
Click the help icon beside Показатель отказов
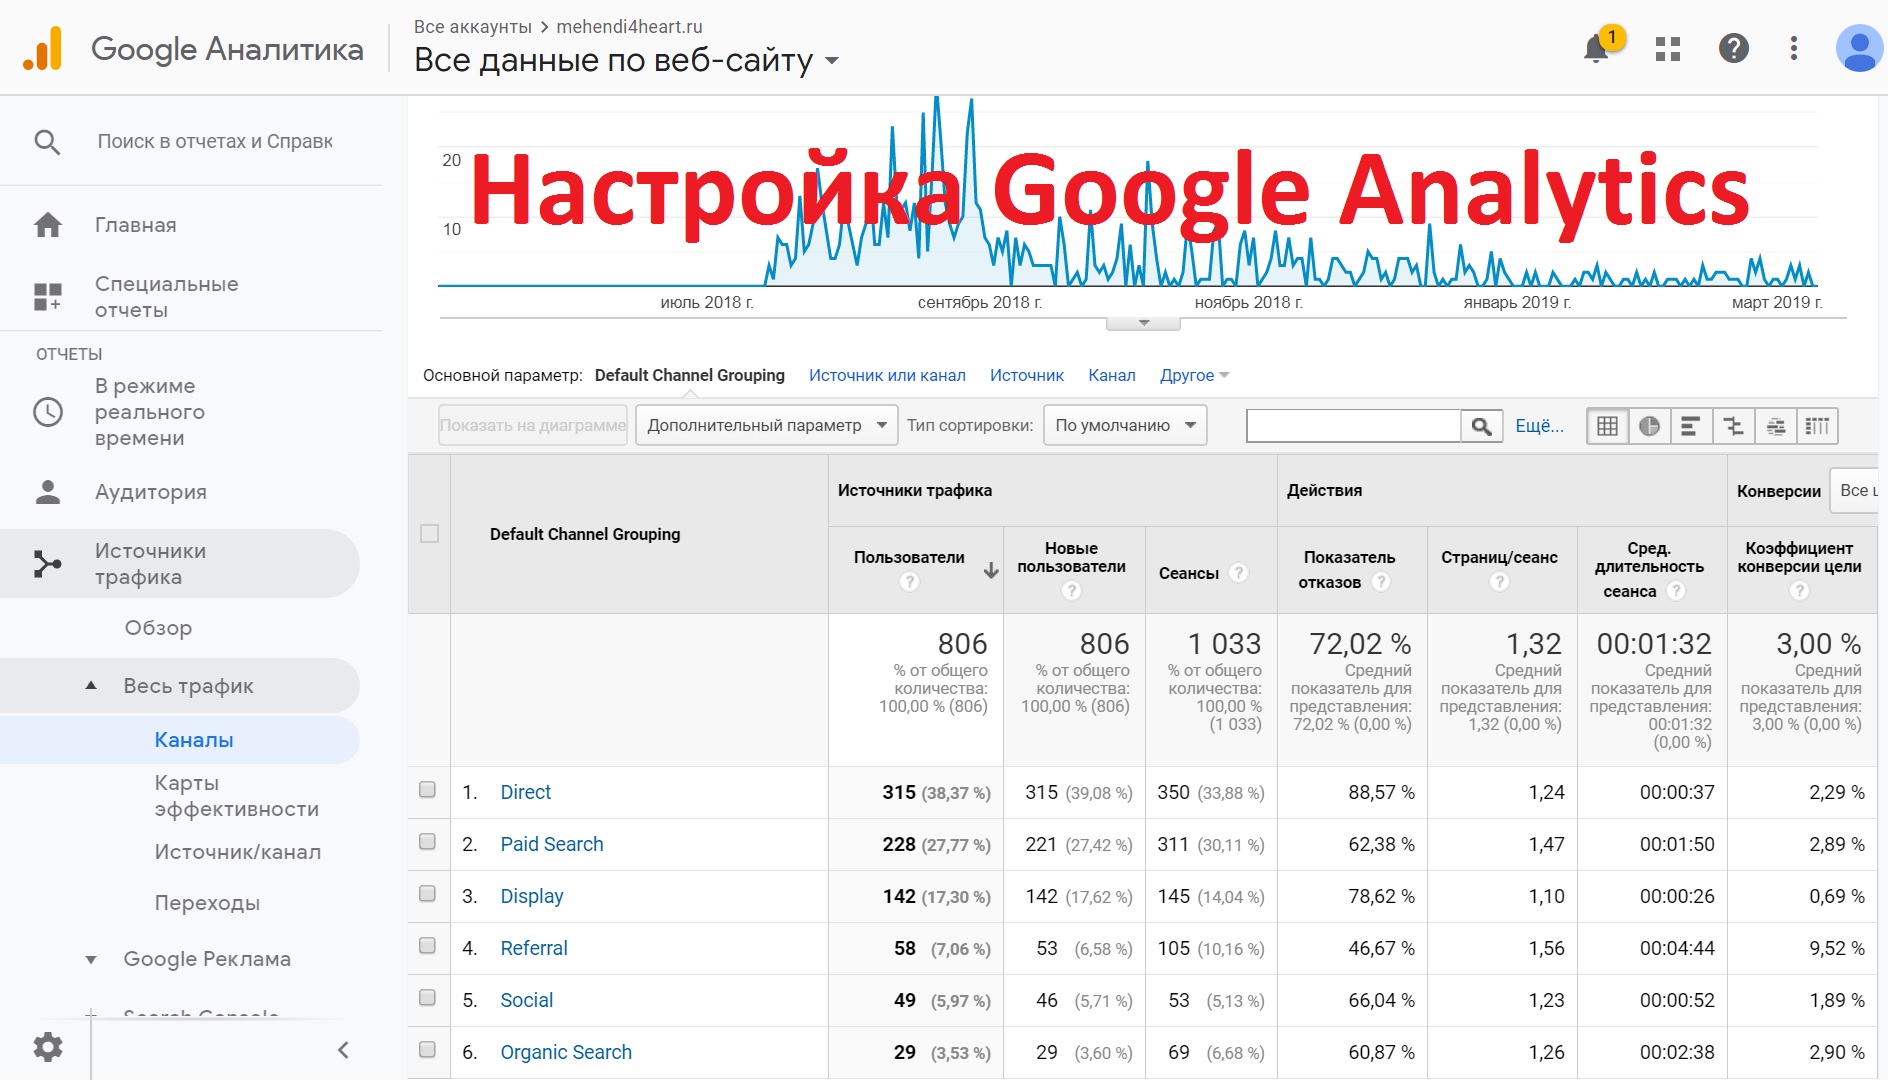tap(1381, 582)
